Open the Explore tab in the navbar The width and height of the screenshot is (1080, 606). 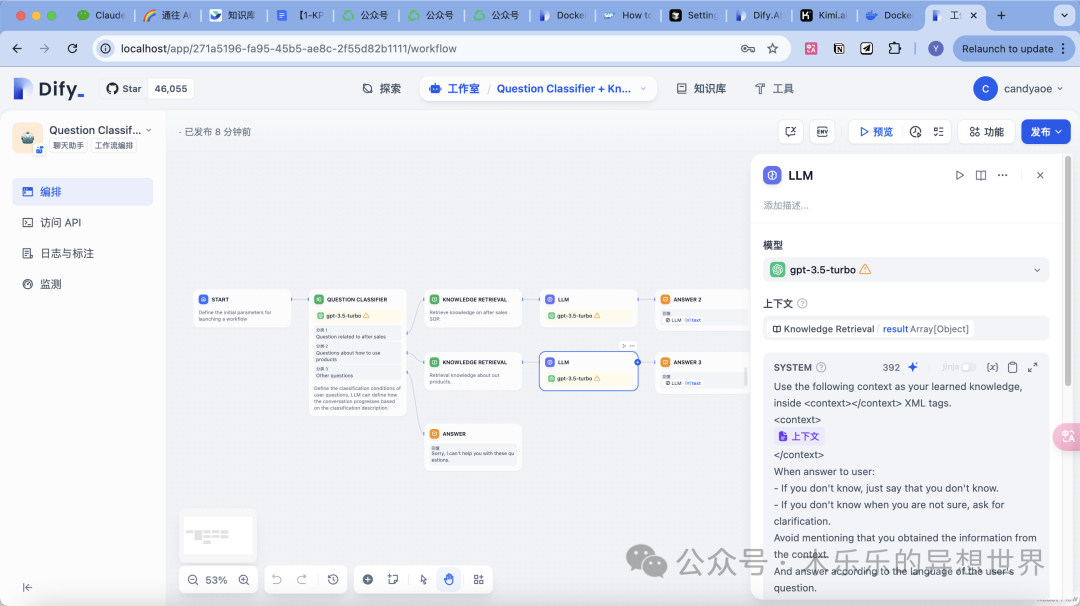pyautogui.click(x=382, y=89)
